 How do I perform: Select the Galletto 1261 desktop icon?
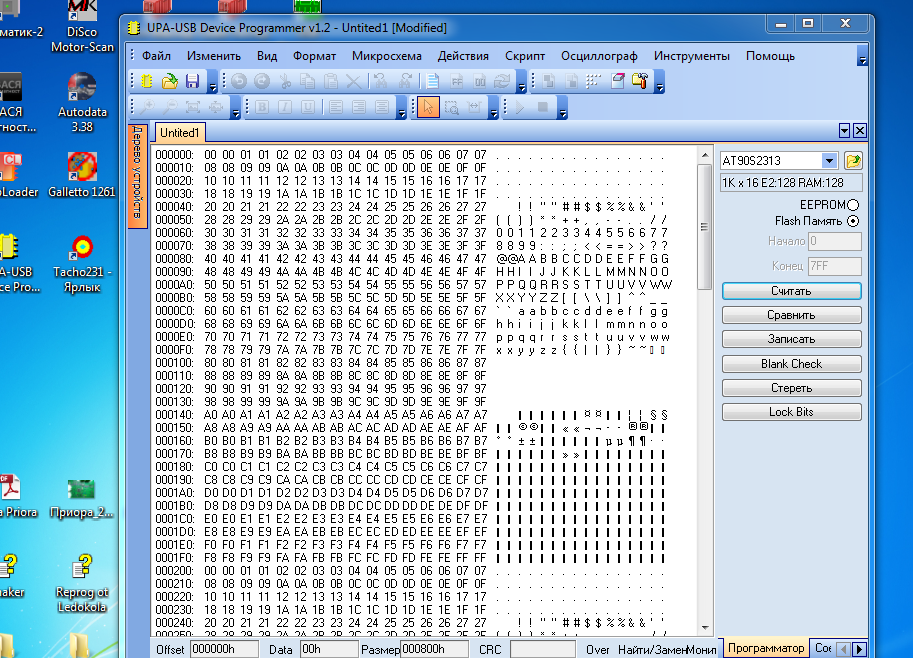click(82, 175)
